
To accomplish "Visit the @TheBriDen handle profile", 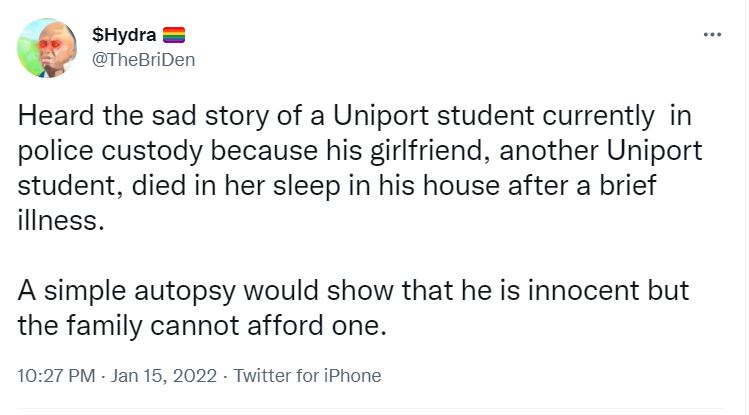I will pyautogui.click(x=143, y=59).
